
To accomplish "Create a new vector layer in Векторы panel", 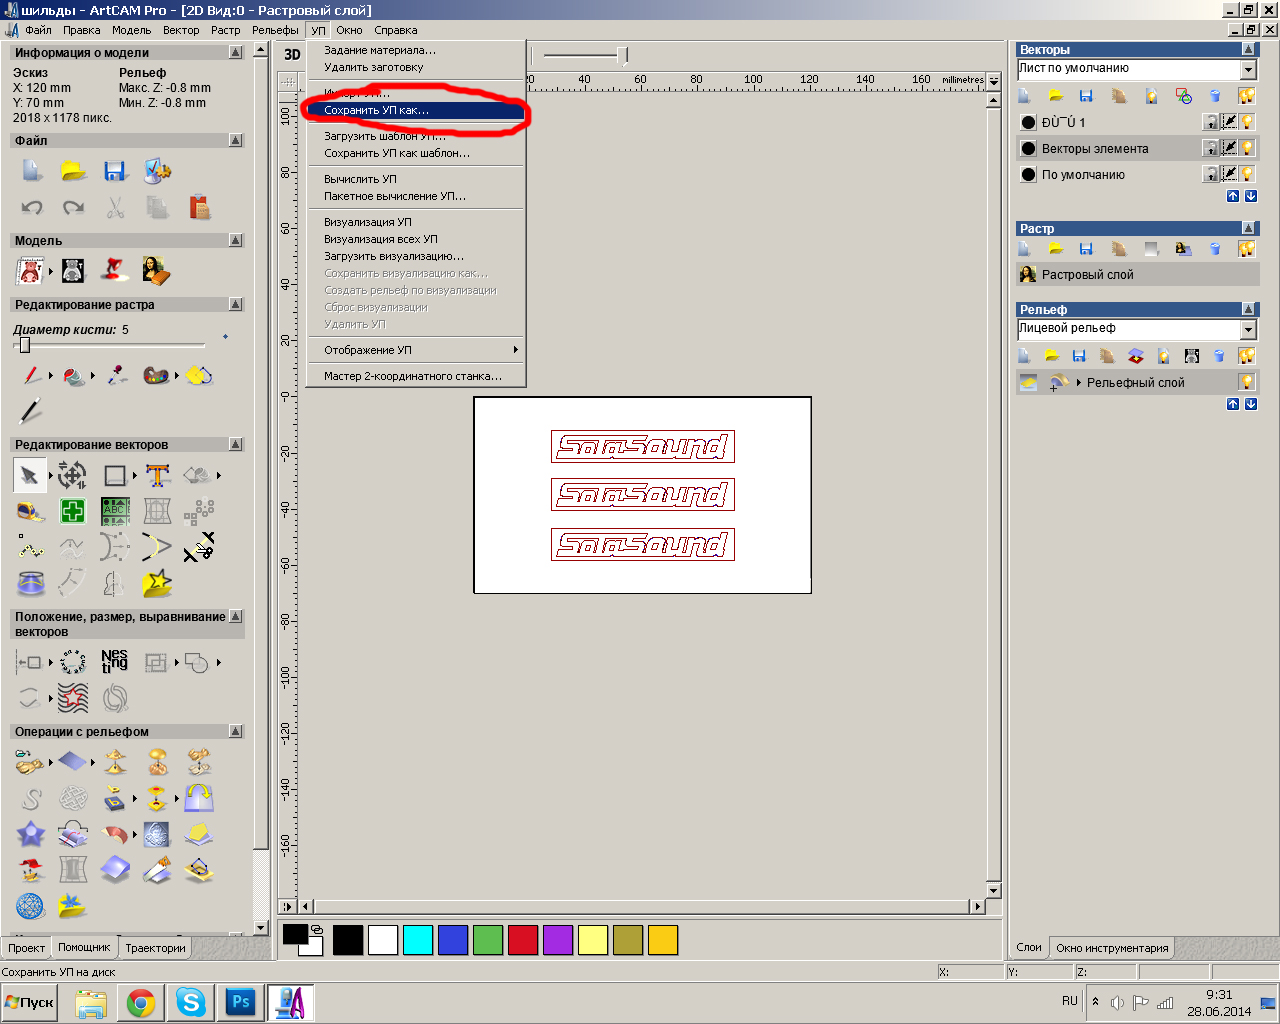I will tap(1024, 96).
